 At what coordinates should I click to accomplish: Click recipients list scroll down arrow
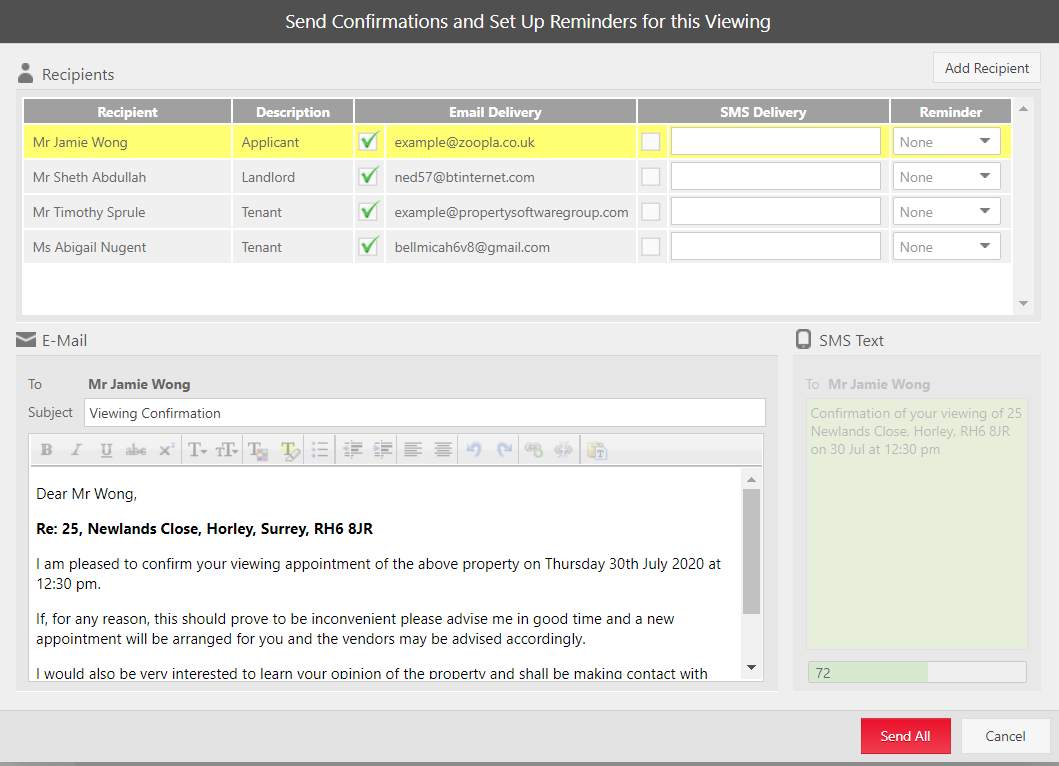coord(1024,303)
